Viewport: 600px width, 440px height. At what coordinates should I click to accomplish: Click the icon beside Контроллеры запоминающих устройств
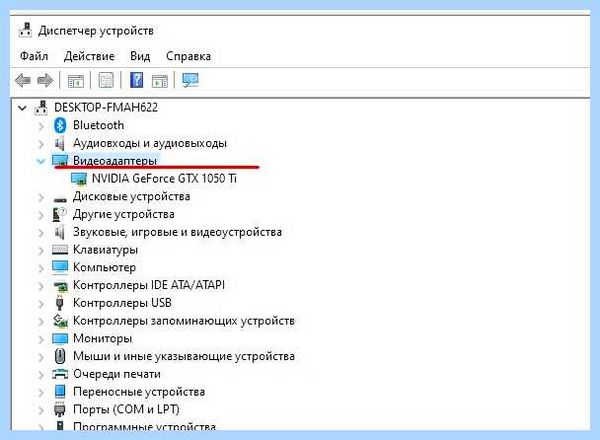pyautogui.click(x=60, y=321)
